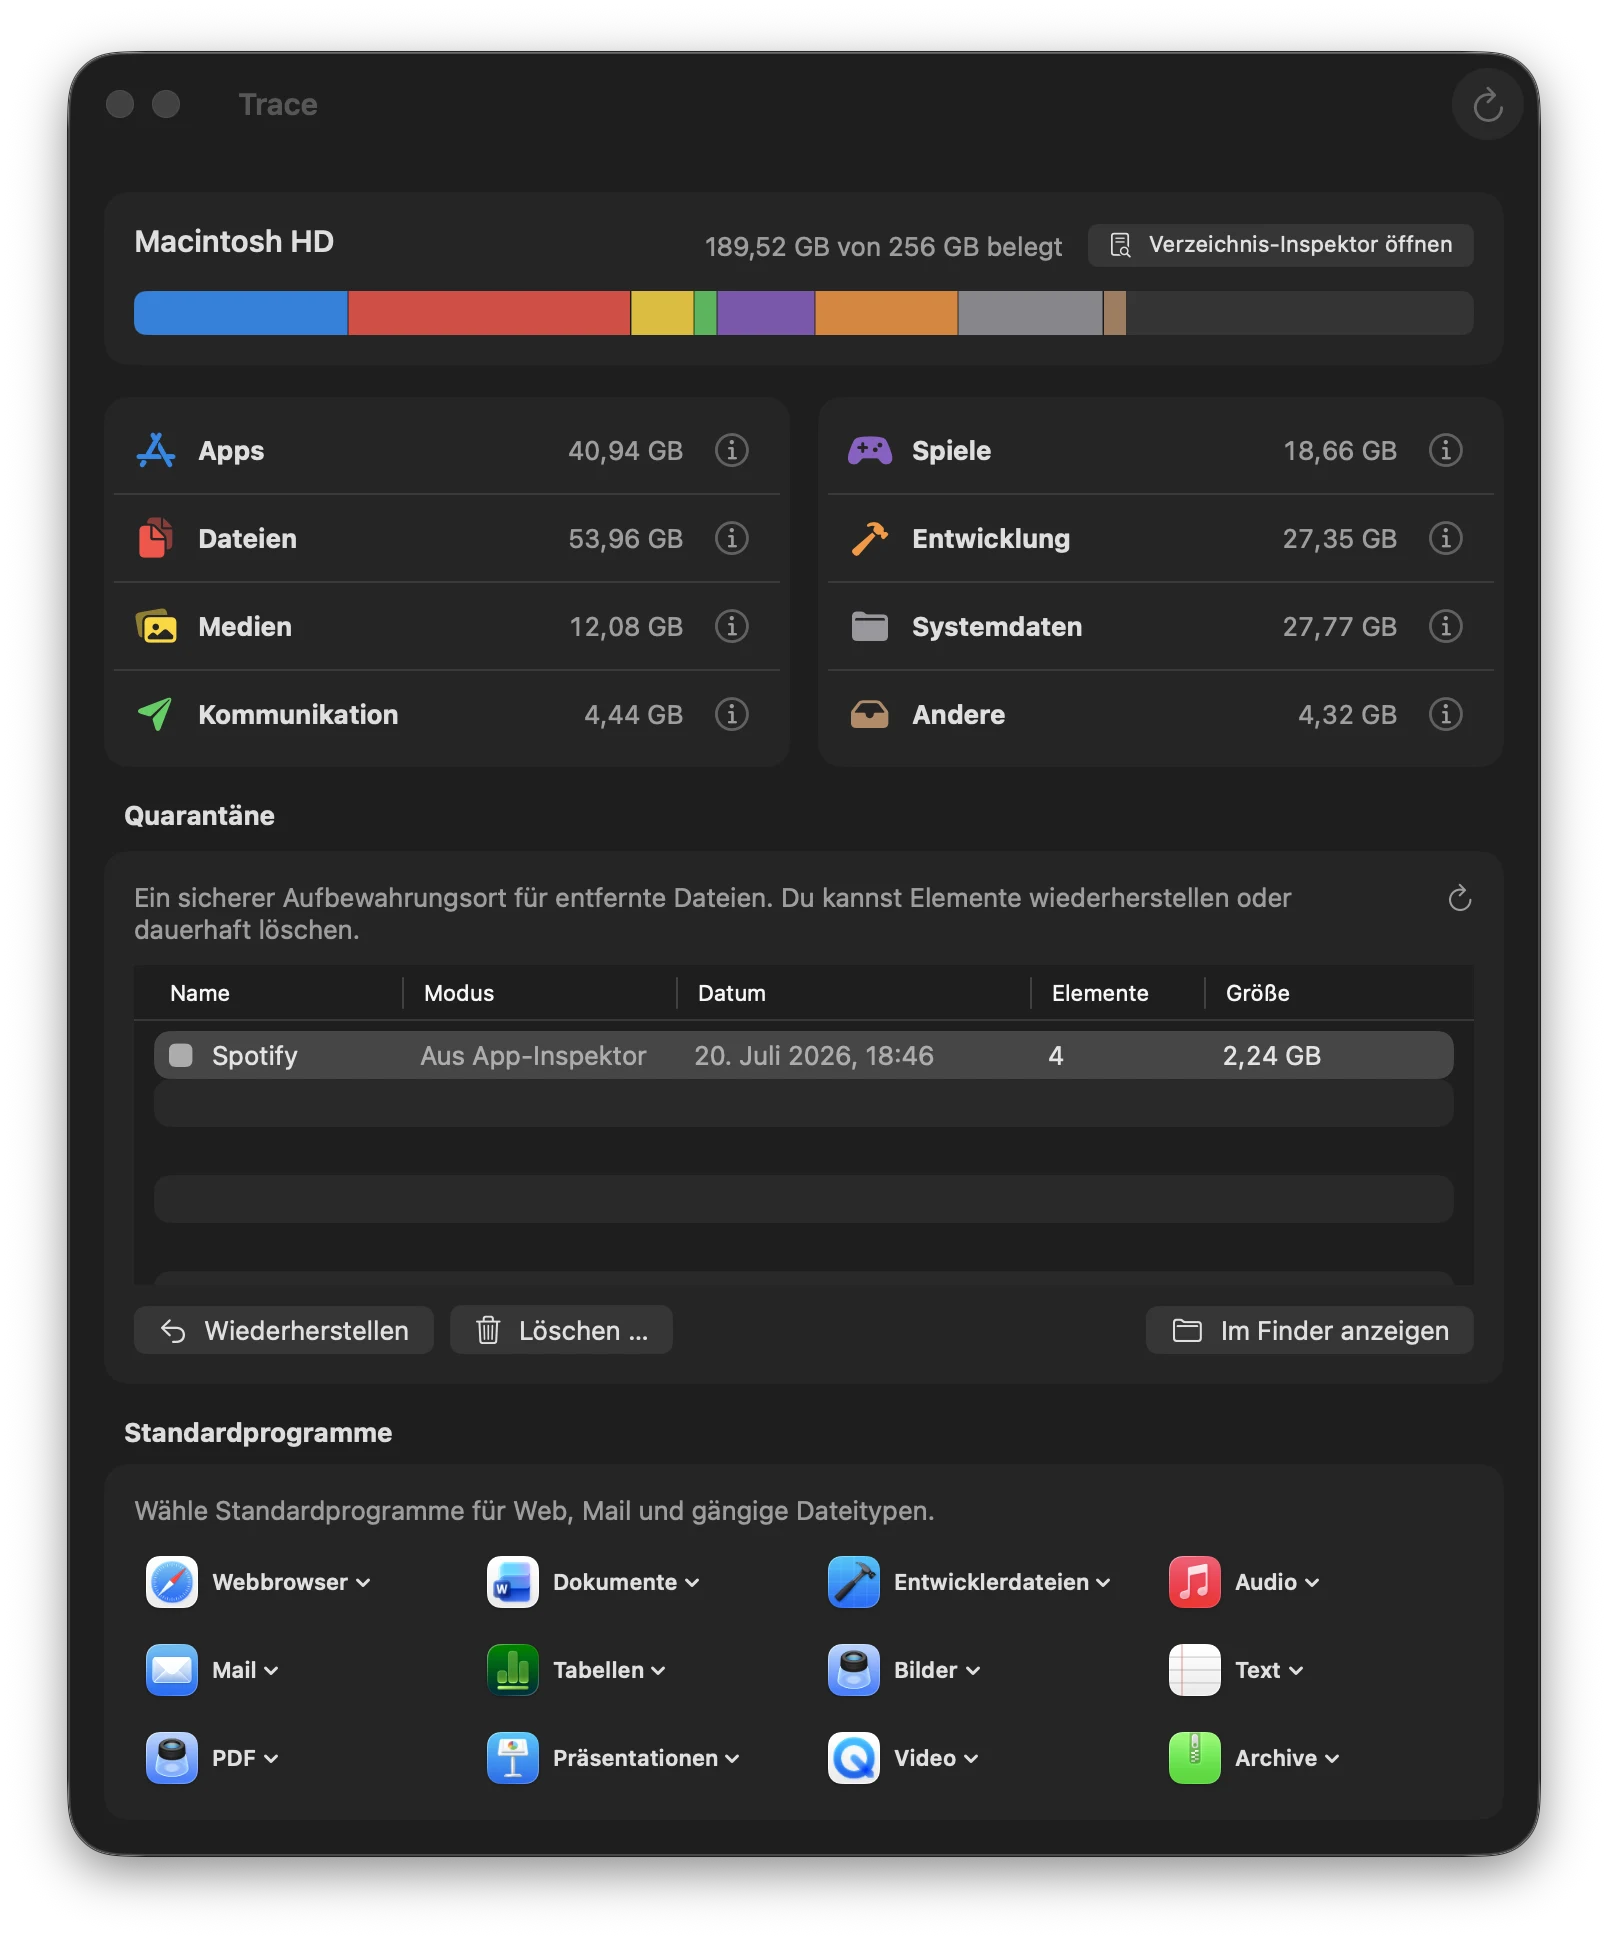Click the Medien photo icon

click(x=156, y=626)
